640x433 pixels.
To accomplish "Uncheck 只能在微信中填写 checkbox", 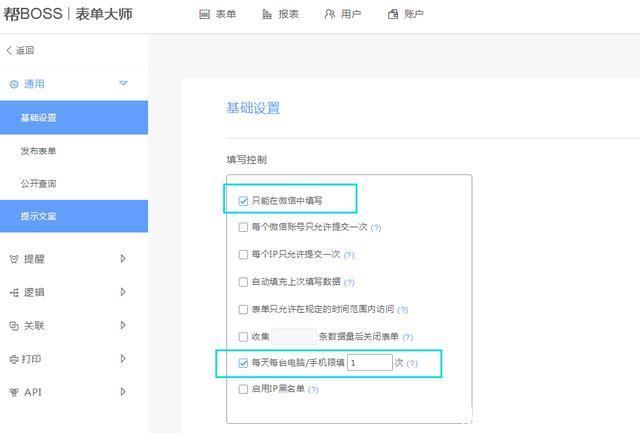I will [x=243, y=201].
